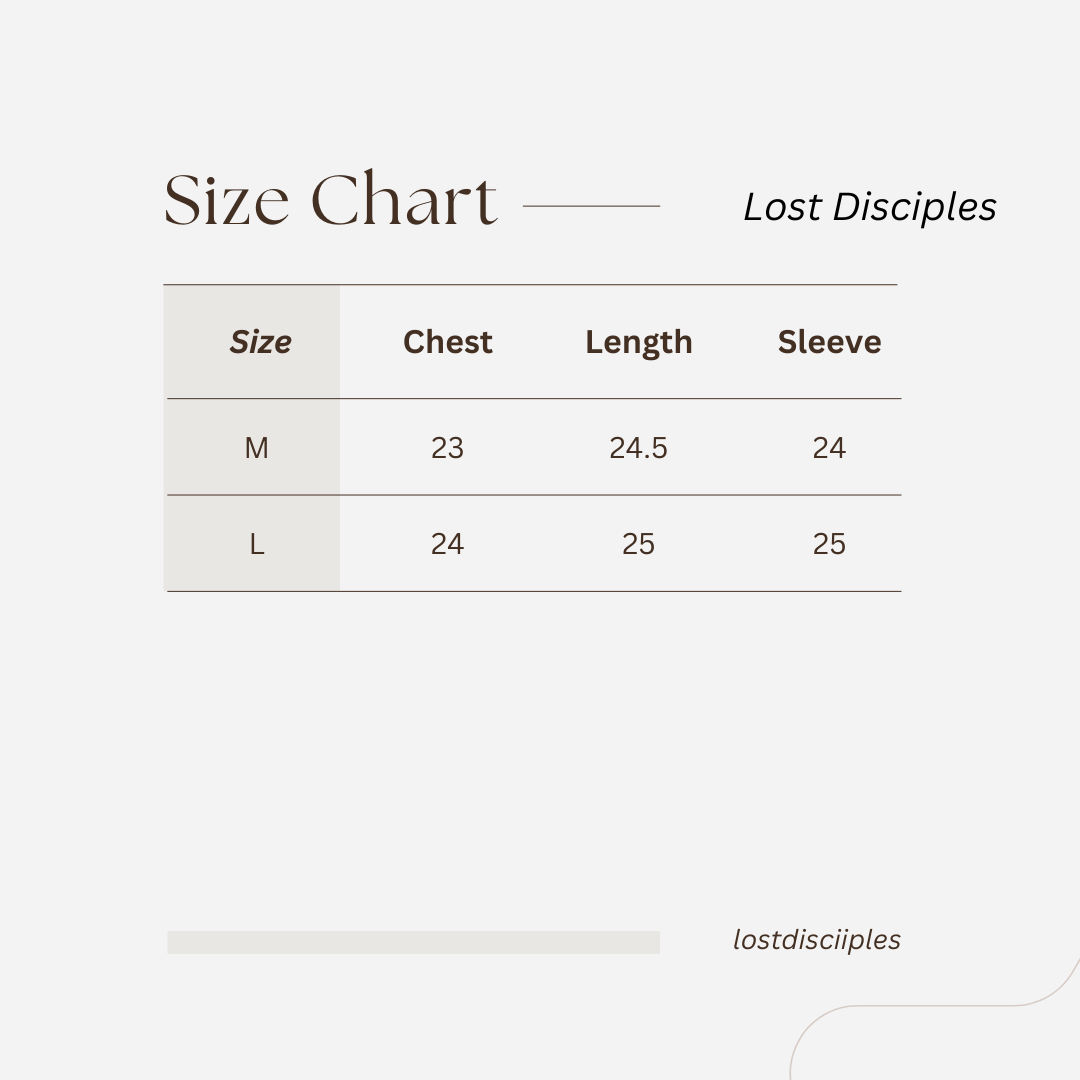Image resolution: width=1080 pixels, height=1080 pixels.
Task: Click the length value 24.5
Action: click(x=638, y=448)
